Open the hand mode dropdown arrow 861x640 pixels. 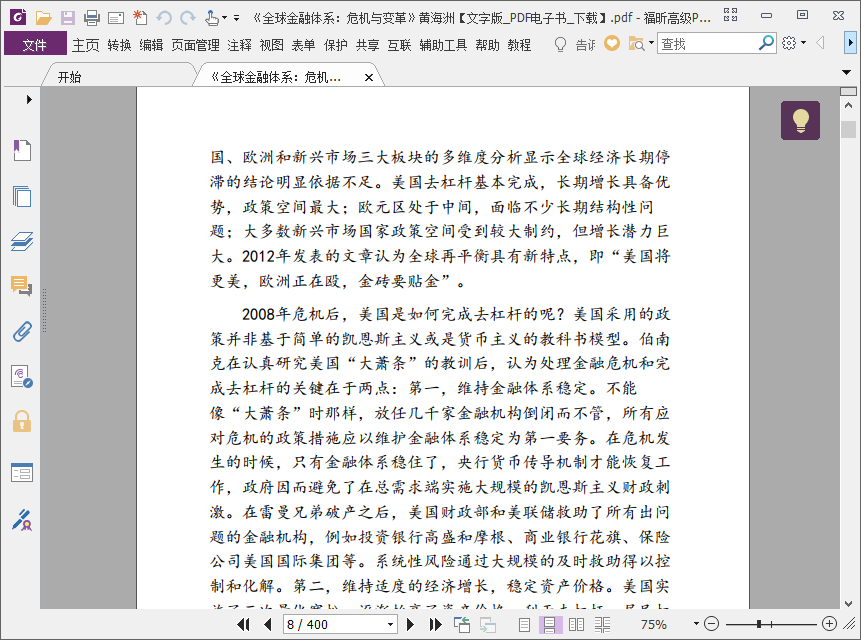pyautogui.click(x=224, y=18)
